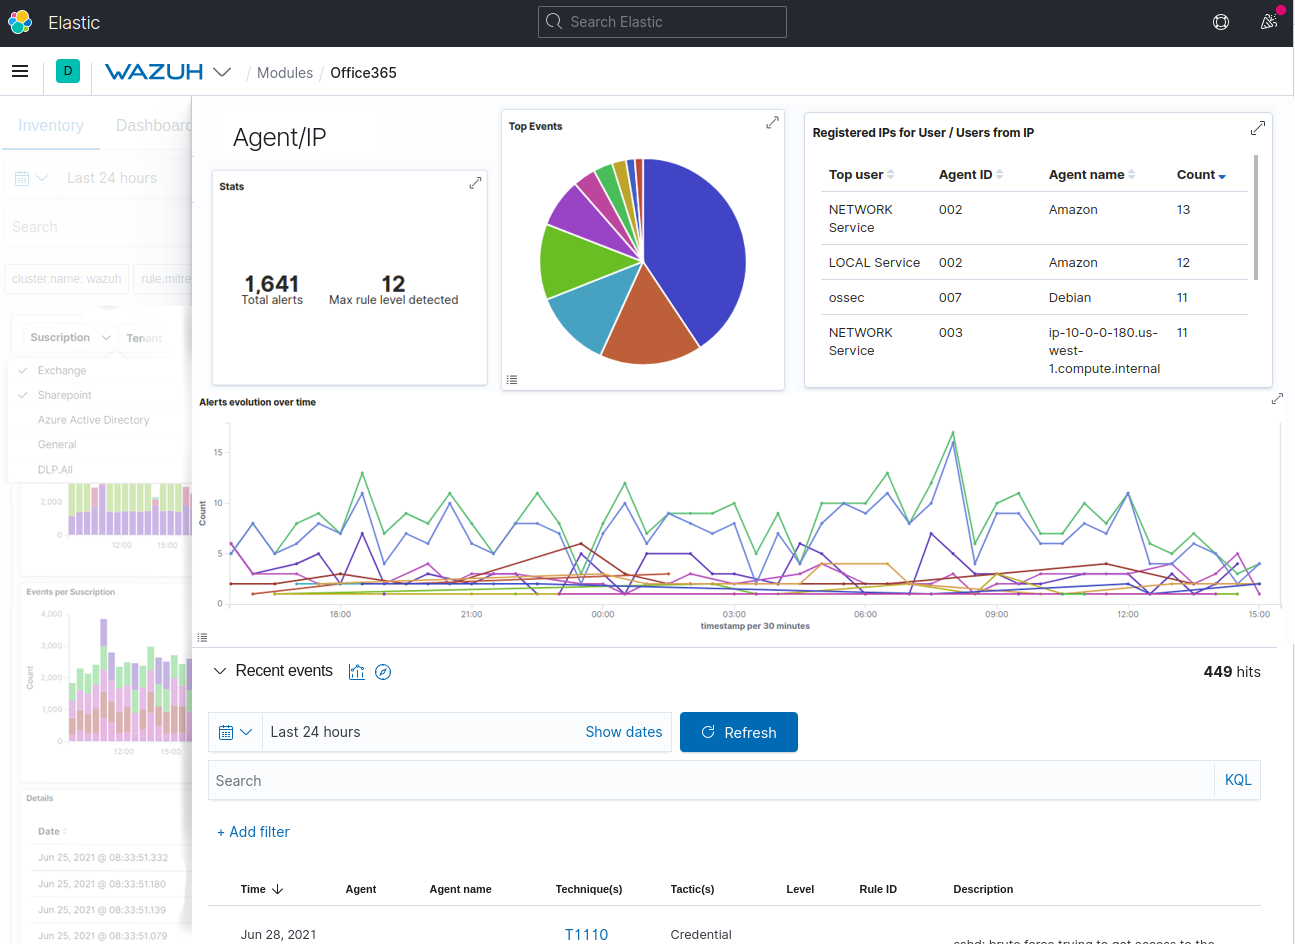Screen dimensions: 1295x944
Task: Collapse the Recent events section
Action: (x=220, y=671)
